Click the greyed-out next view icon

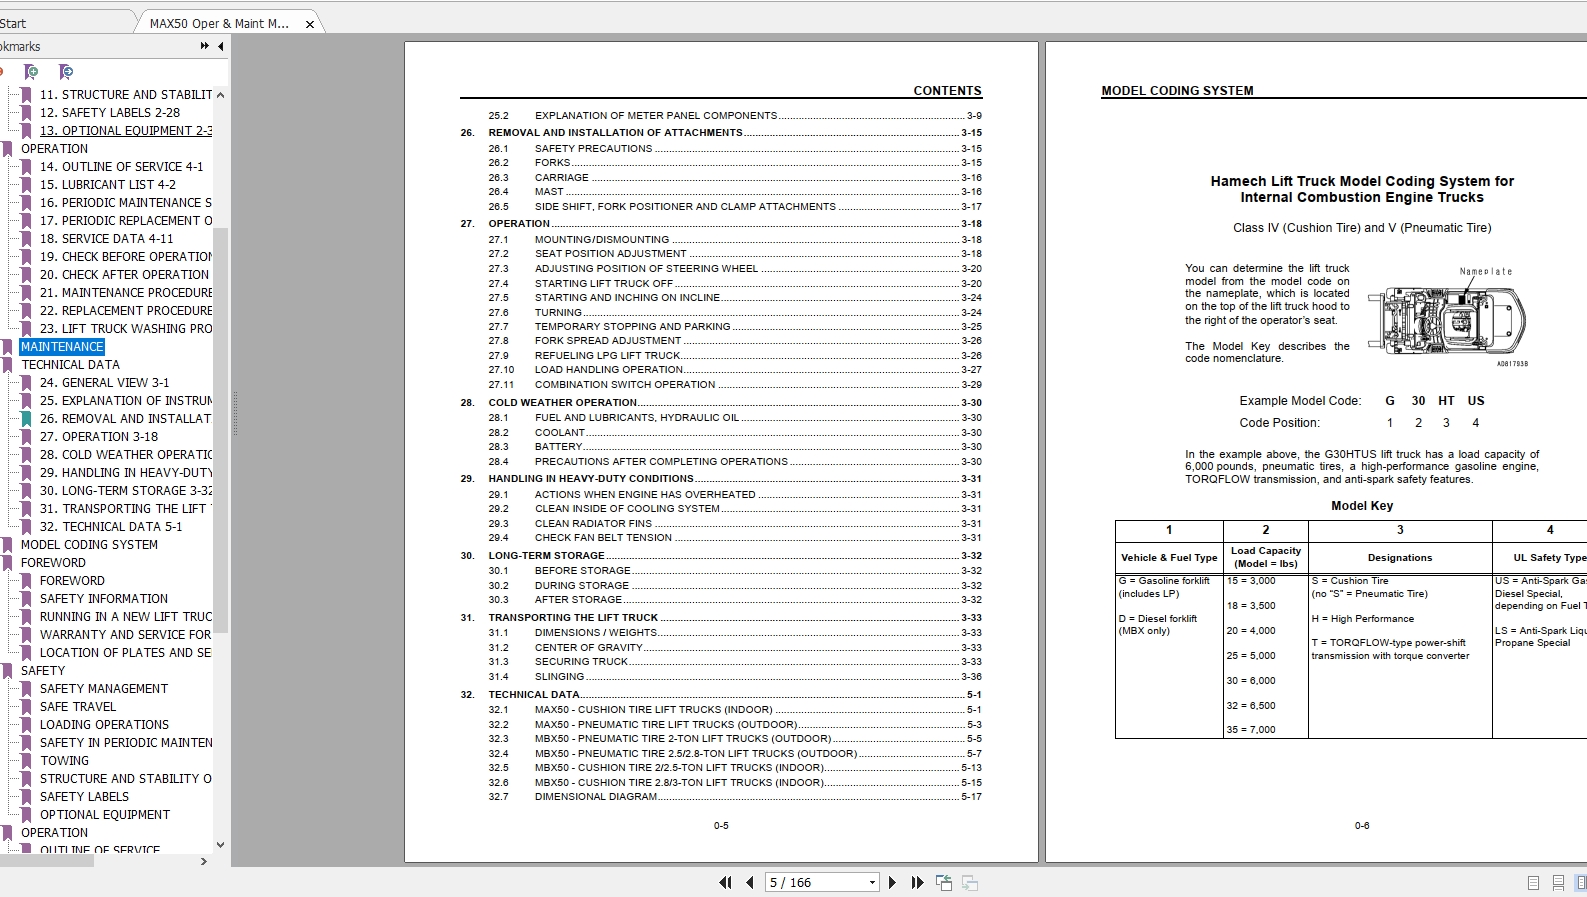point(970,882)
